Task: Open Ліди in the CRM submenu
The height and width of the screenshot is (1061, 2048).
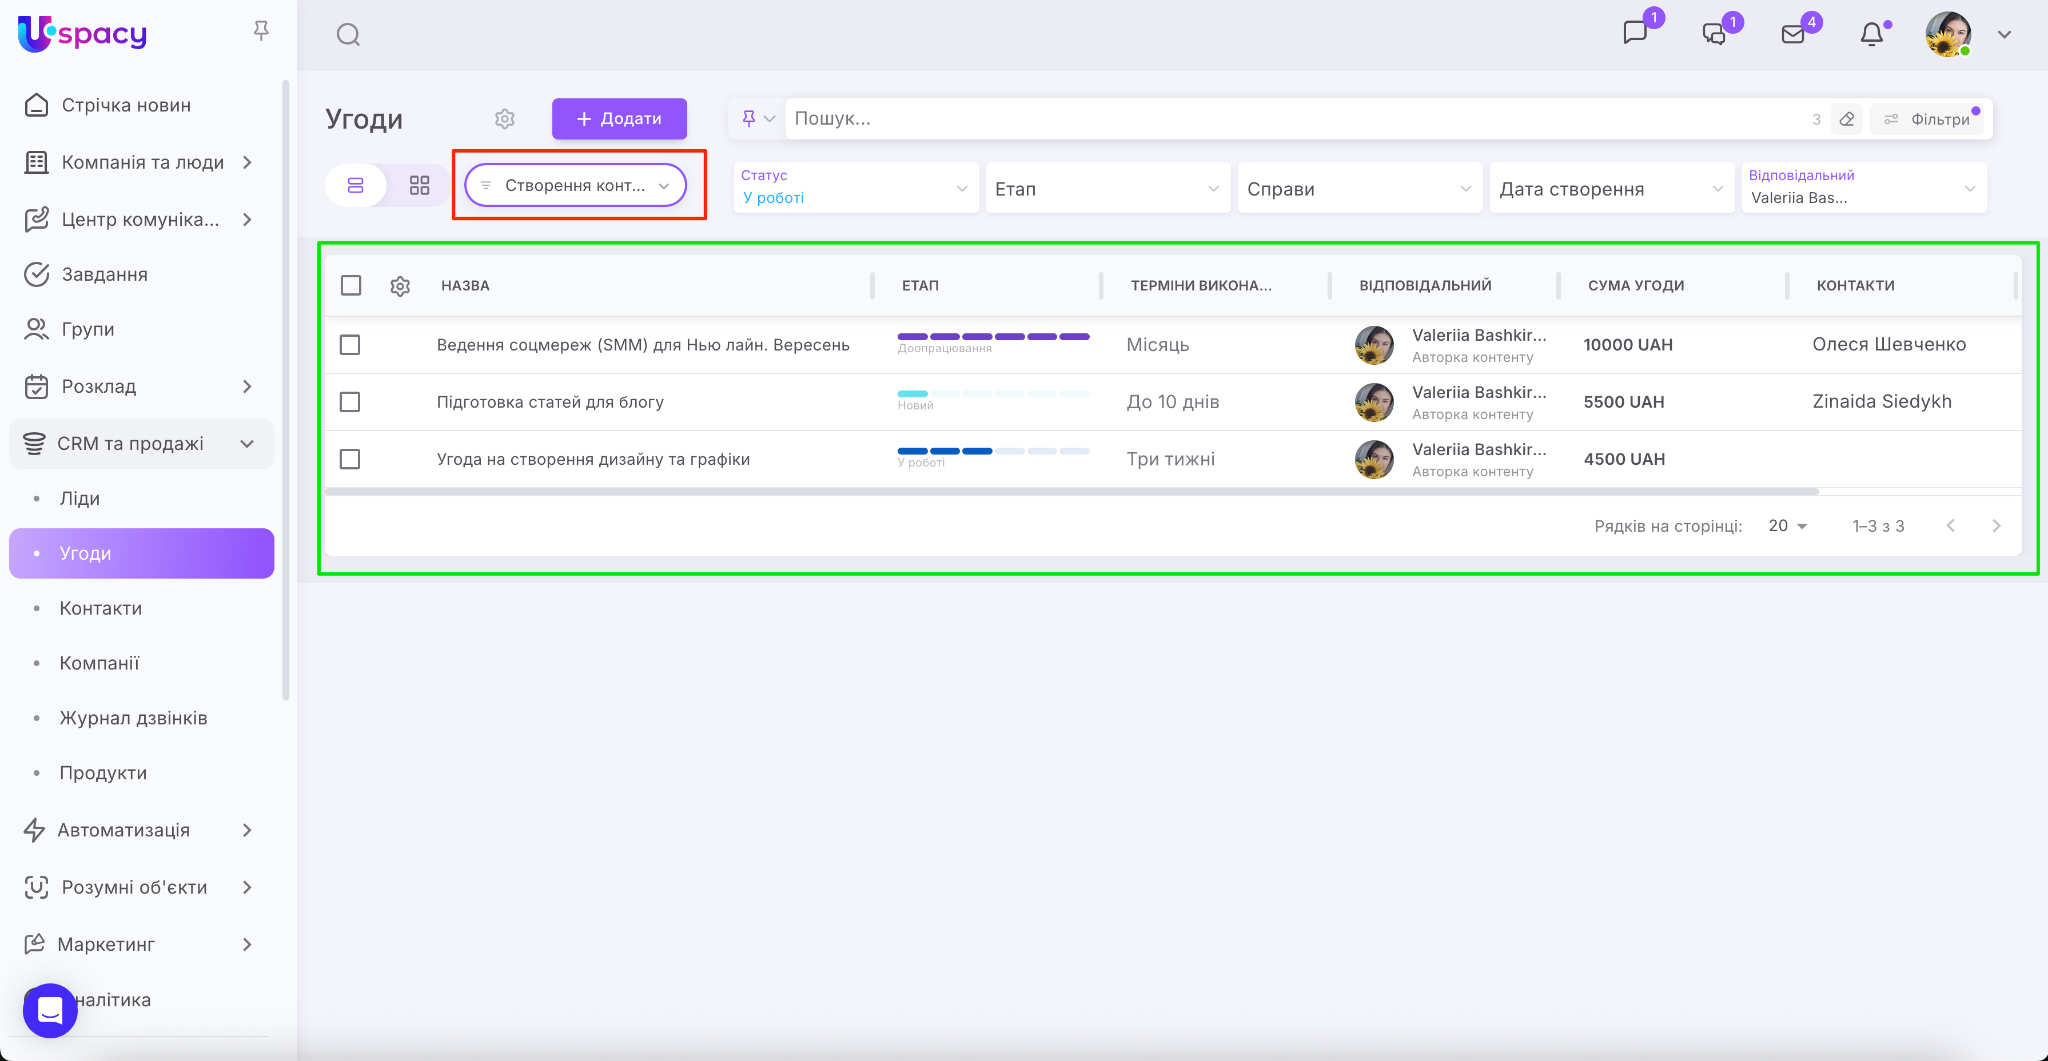Action: coord(80,498)
